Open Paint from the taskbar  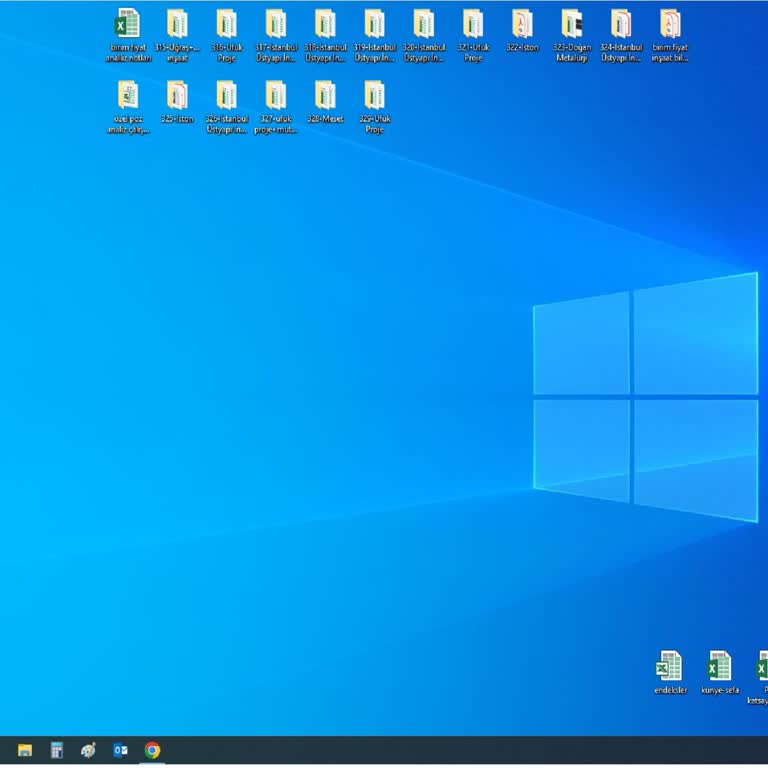coord(89,750)
